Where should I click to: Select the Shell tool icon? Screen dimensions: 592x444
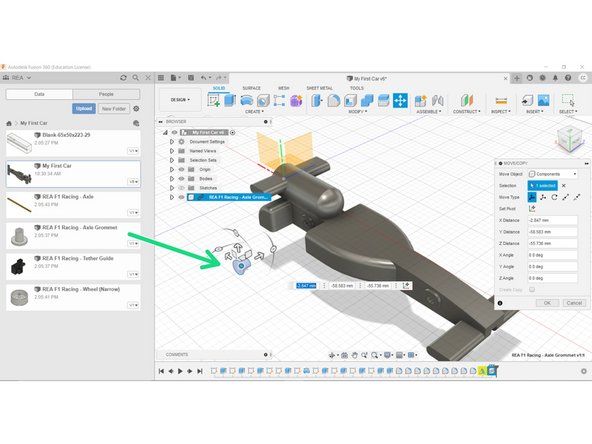point(351,100)
